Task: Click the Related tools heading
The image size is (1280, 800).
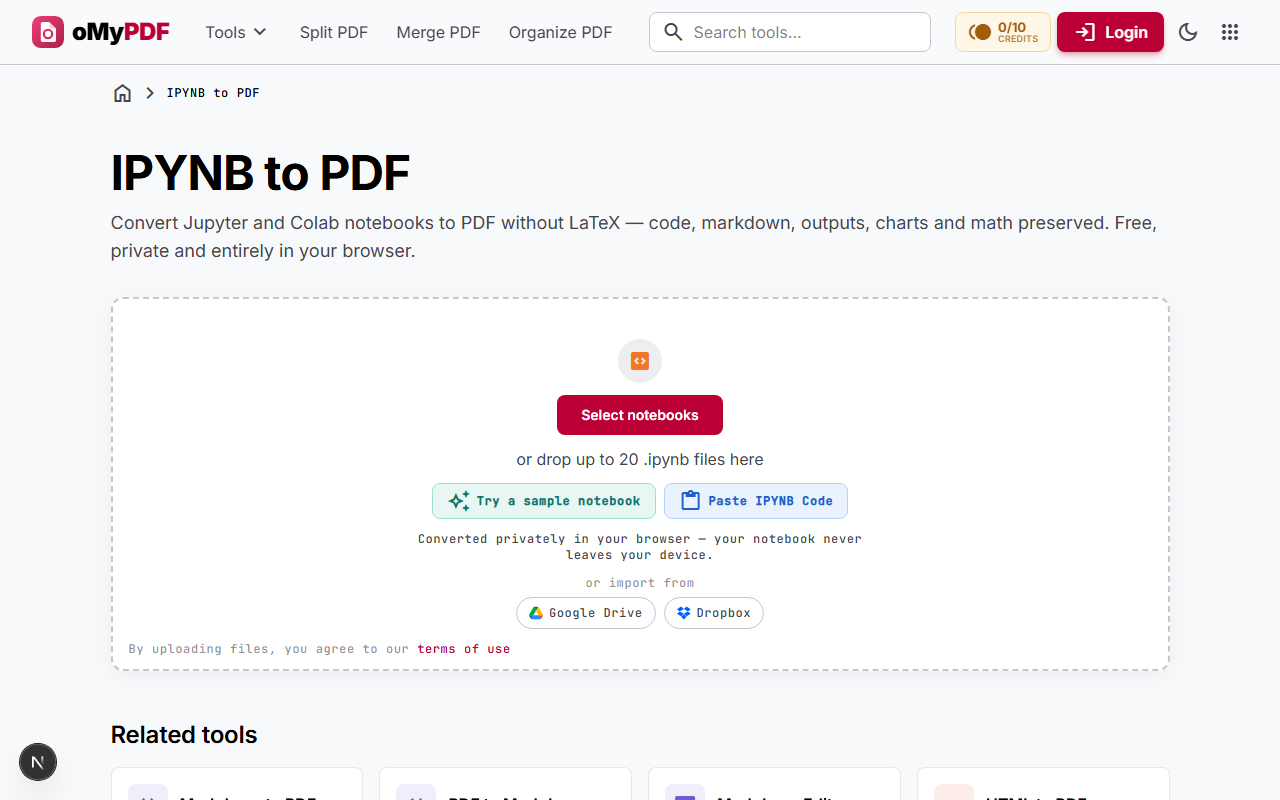Action: click(184, 735)
